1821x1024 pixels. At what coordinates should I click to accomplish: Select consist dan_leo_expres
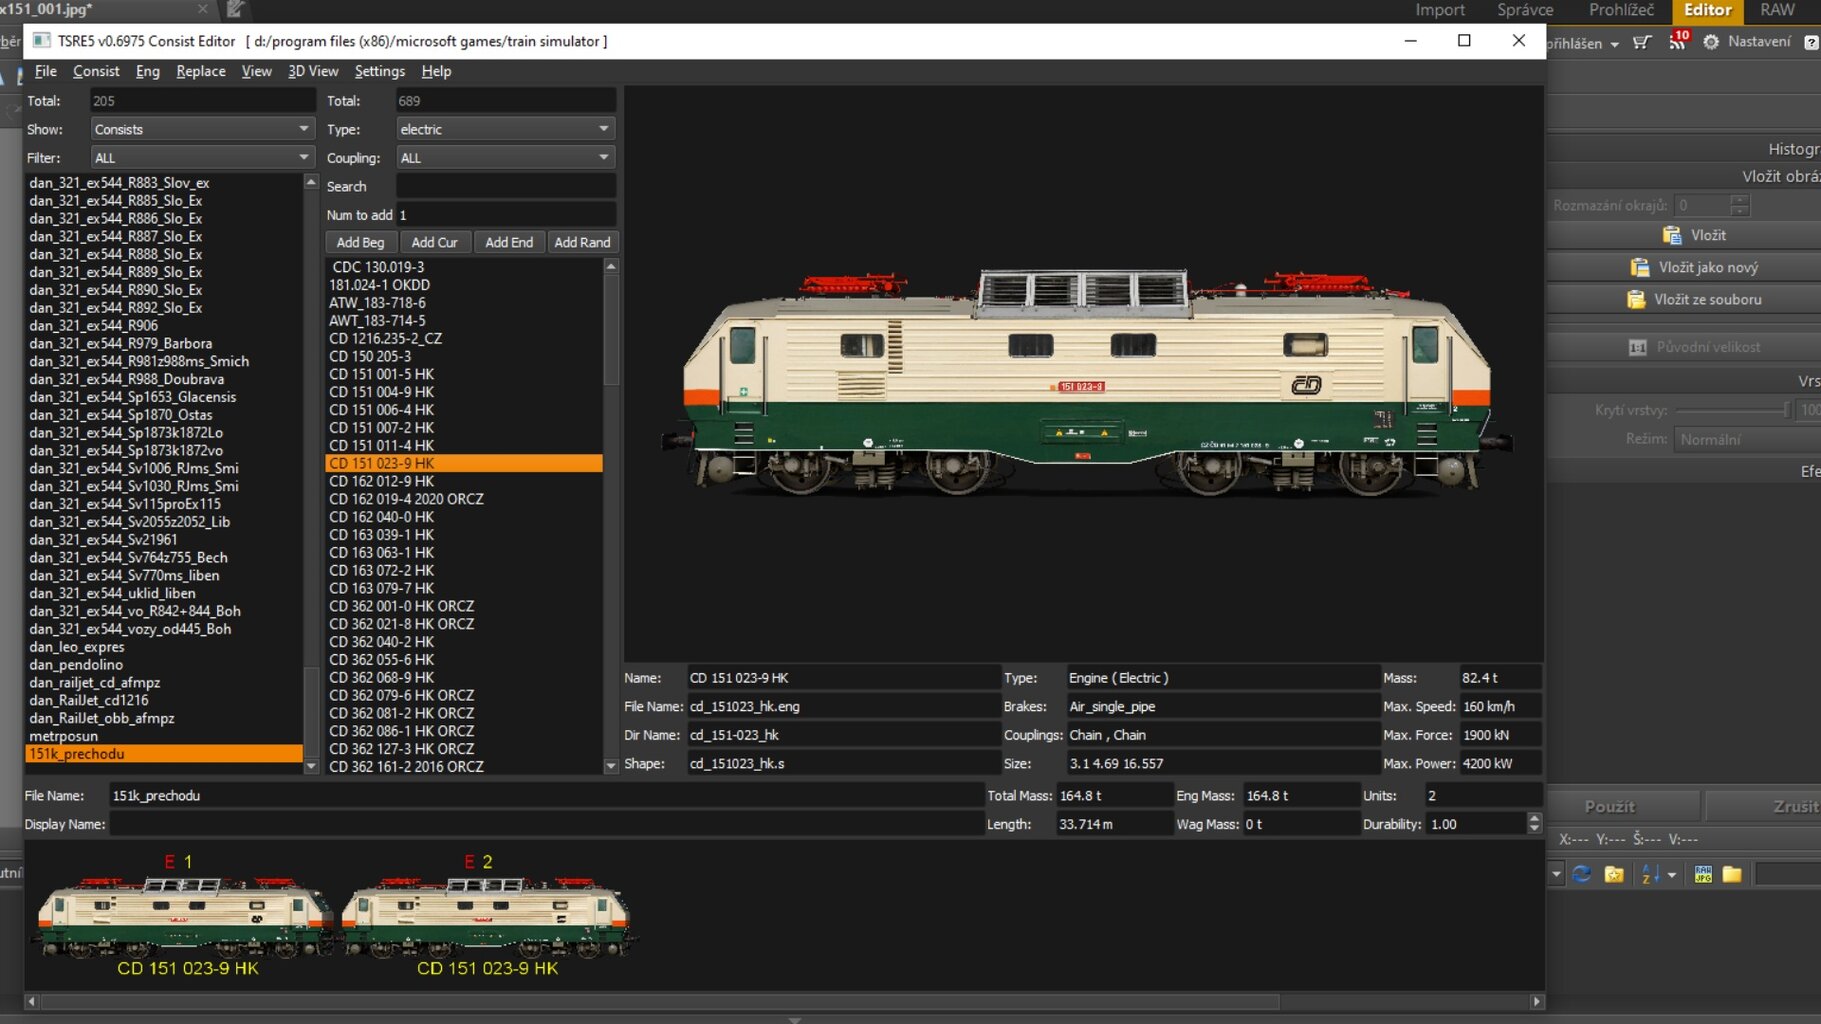pos(77,647)
